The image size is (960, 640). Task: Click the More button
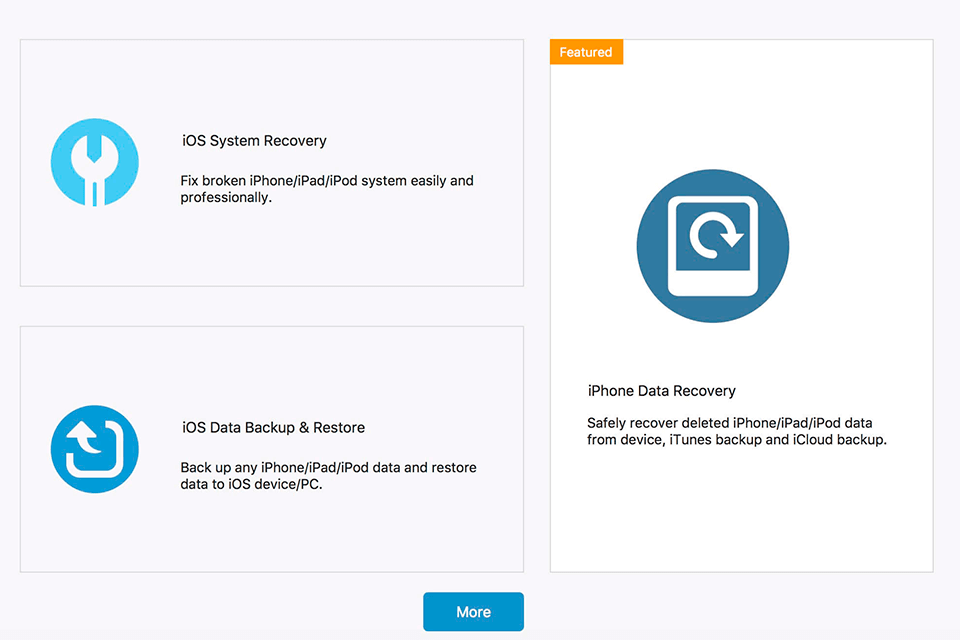pos(473,611)
